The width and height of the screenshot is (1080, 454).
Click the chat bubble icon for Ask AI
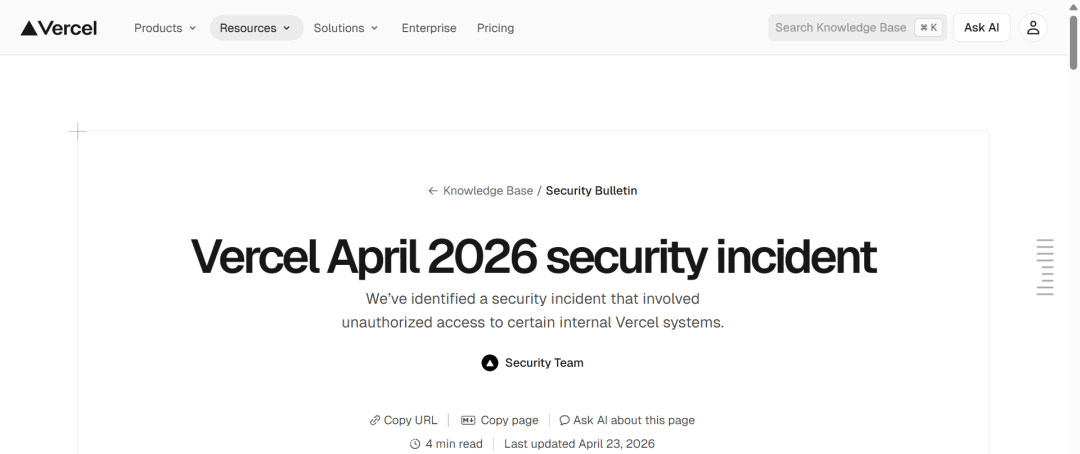point(565,421)
